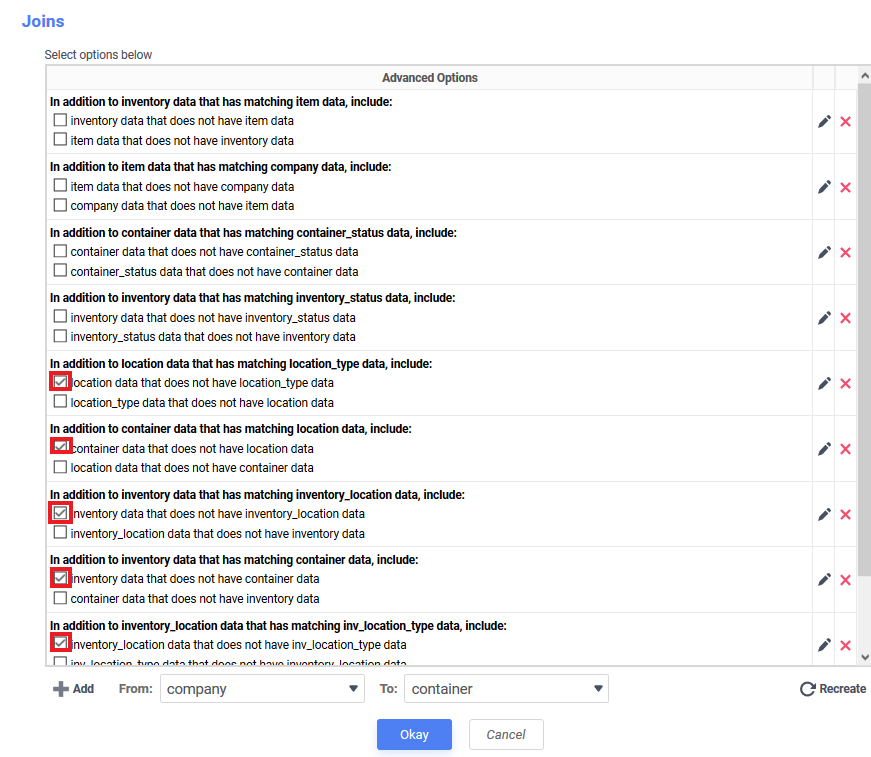Check inventory data that does not have item data
The height and width of the screenshot is (757, 871).
point(60,120)
